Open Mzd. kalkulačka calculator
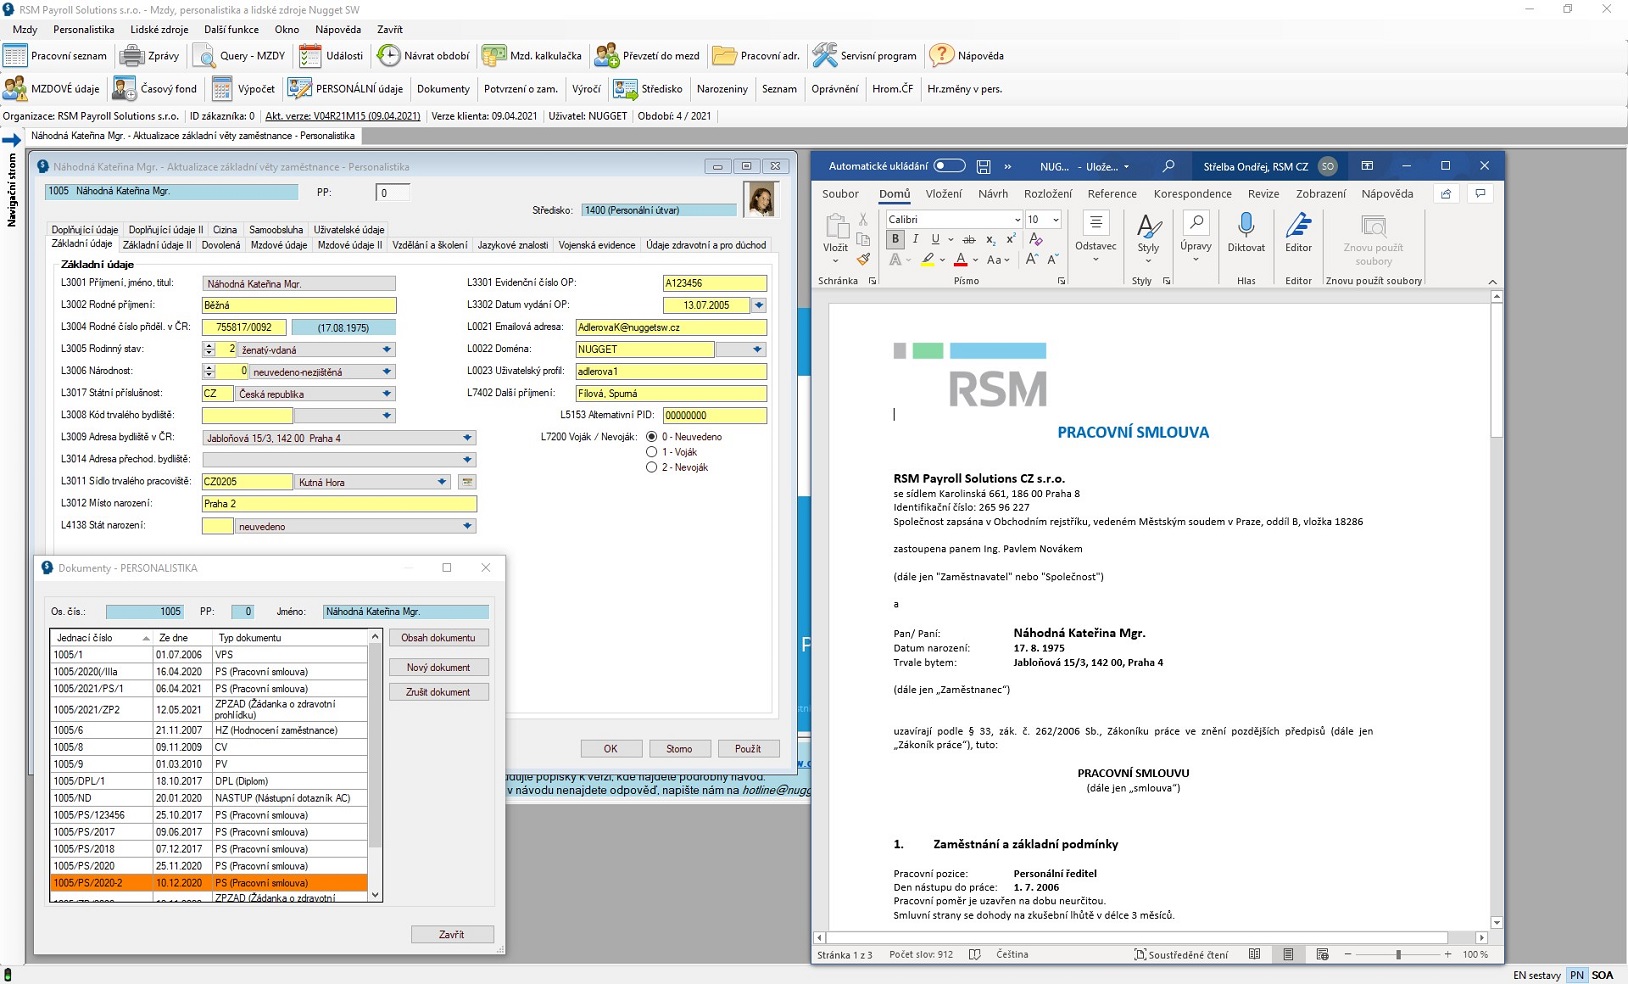This screenshot has height=984, width=1628. coord(531,56)
